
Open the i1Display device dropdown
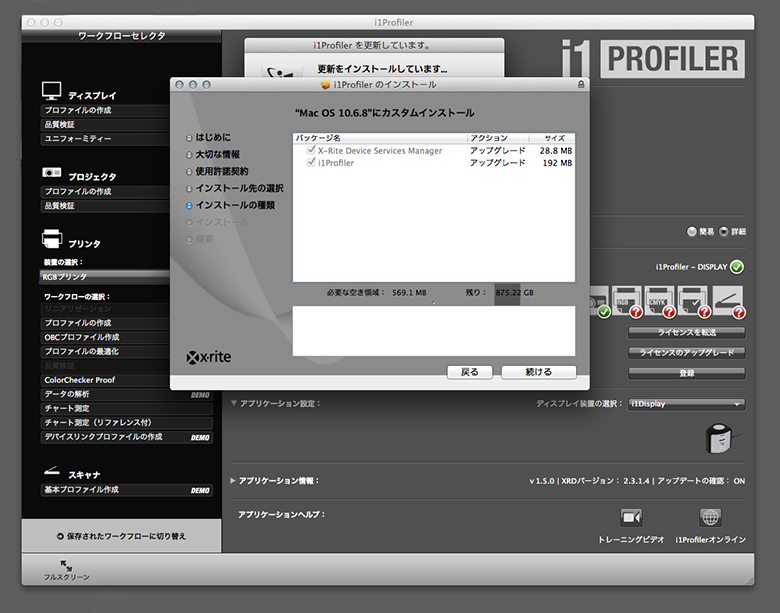pos(686,404)
